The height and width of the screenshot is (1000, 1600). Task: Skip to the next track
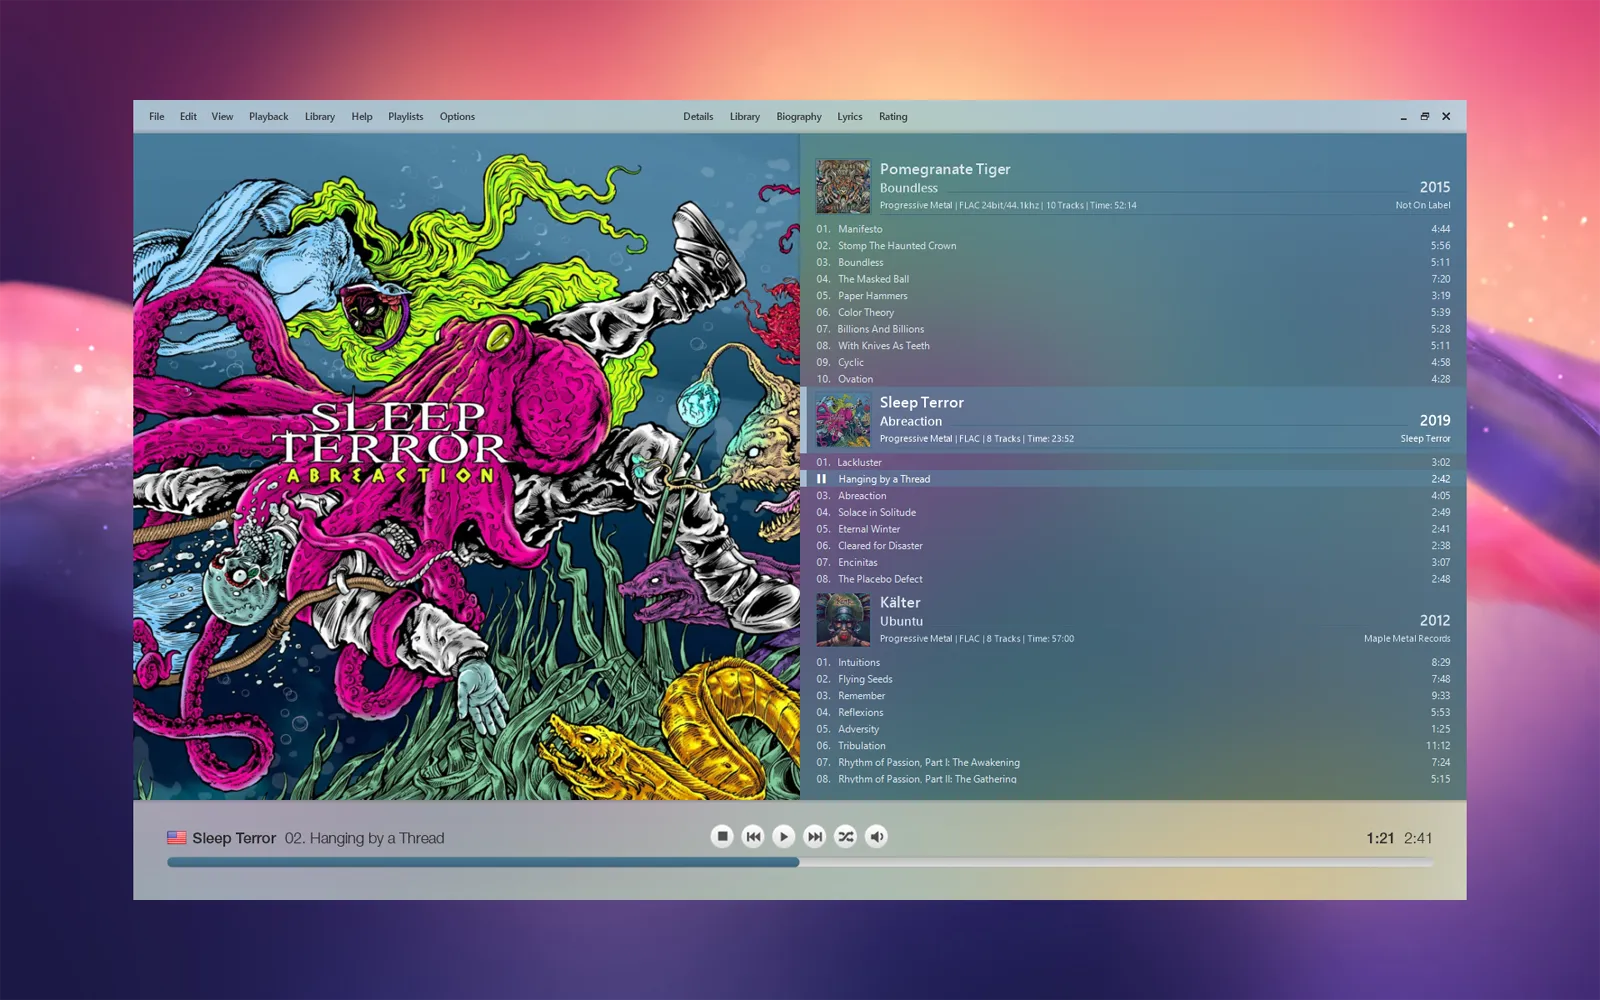(x=815, y=836)
